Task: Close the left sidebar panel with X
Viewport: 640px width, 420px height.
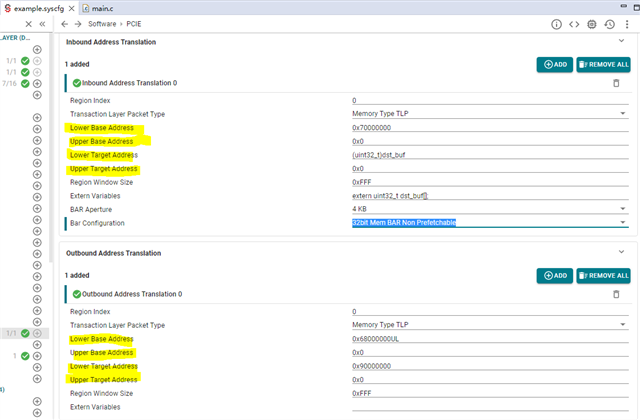Action: [x=26, y=23]
